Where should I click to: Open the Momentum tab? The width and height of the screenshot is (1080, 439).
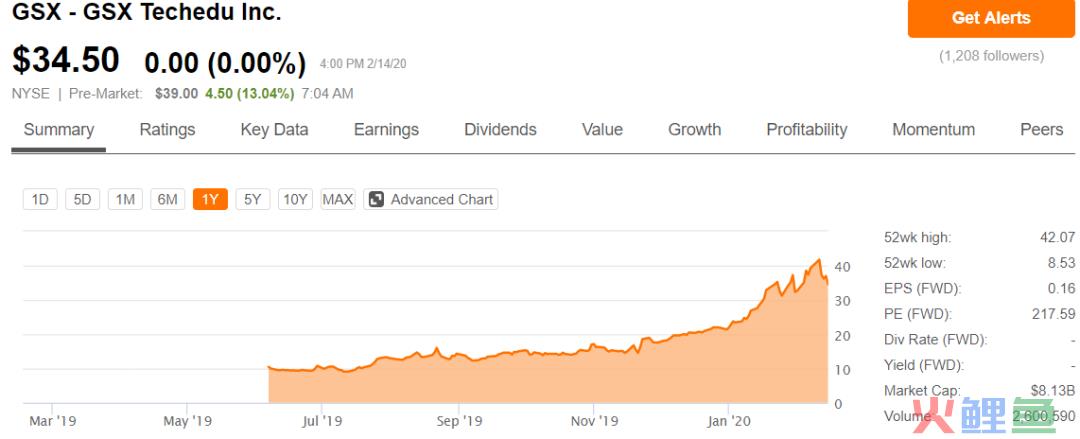pyautogui.click(x=933, y=130)
